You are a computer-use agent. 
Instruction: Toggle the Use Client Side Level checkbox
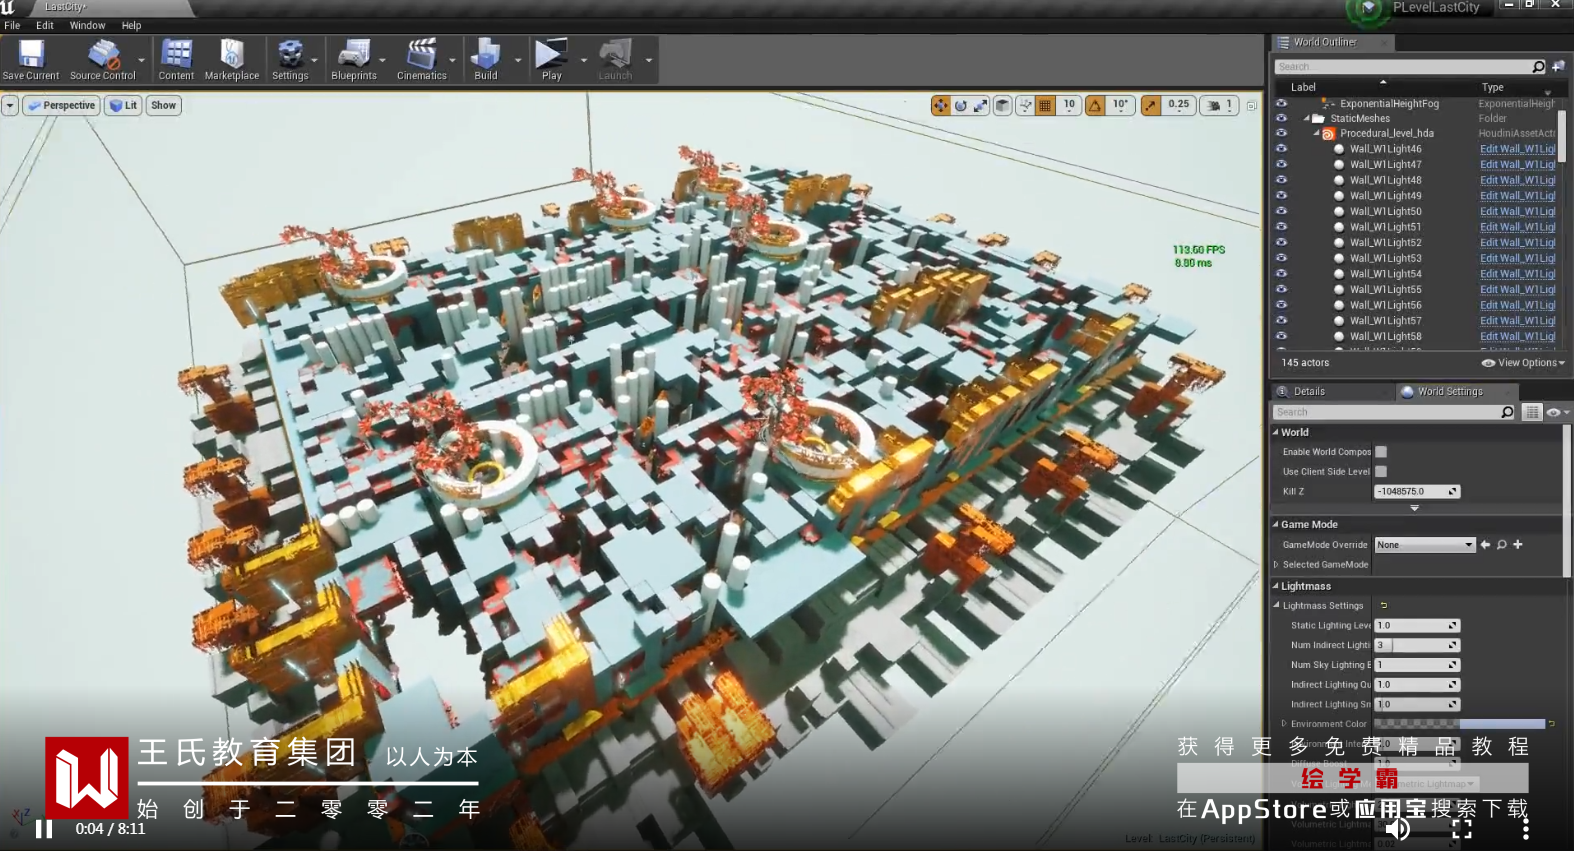pos(1381,472)
